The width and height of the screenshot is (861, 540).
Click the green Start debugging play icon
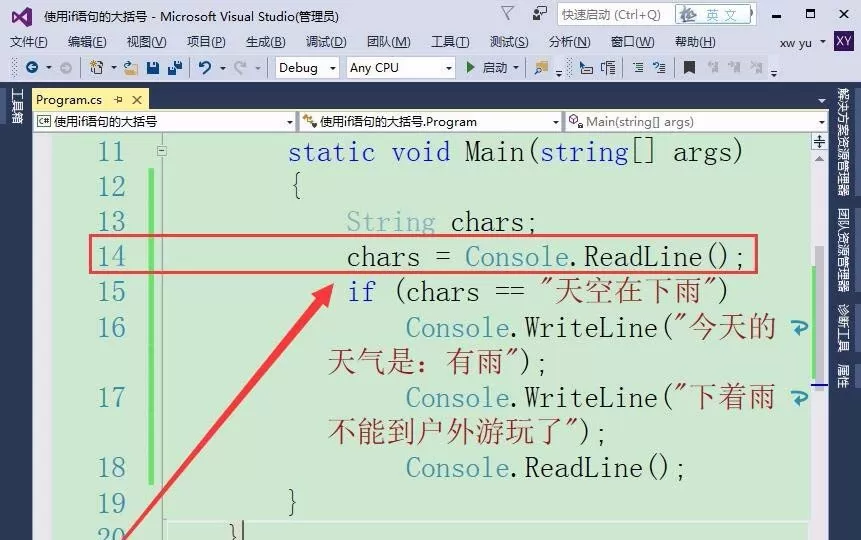click(470, 68)
